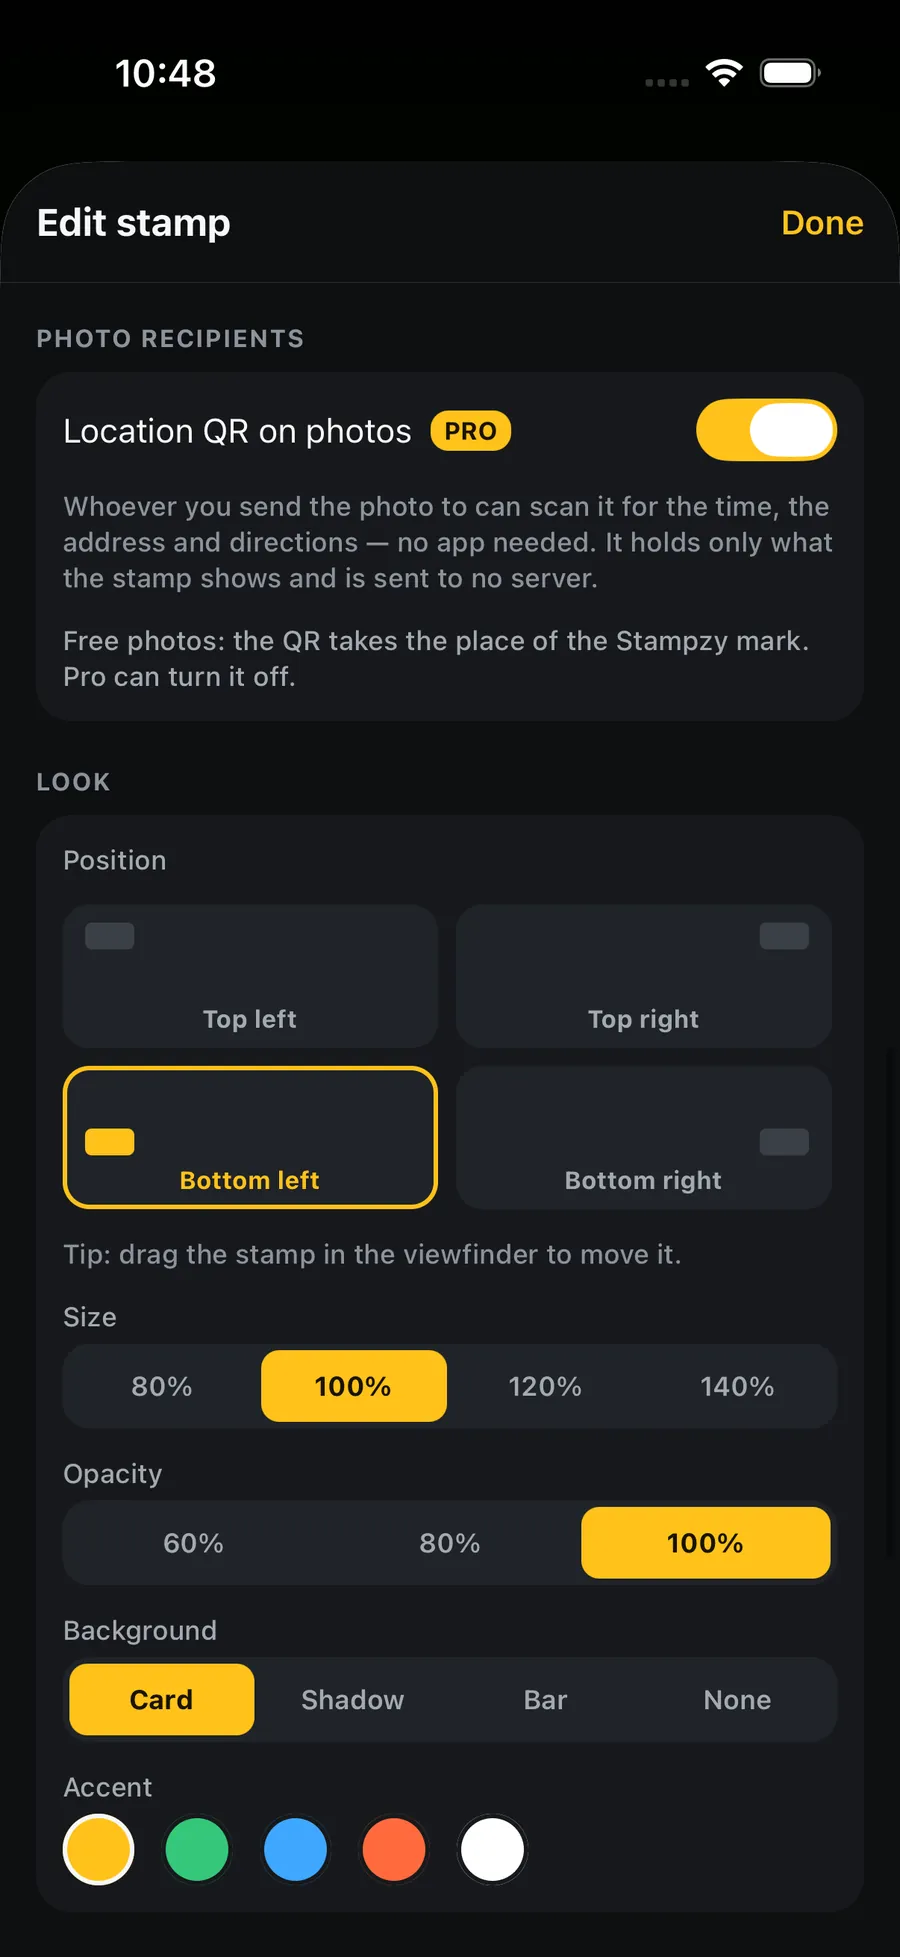The image size is (900, 1957).
Task: Pick the green accent color
Action: click(x=197, y=1850)
